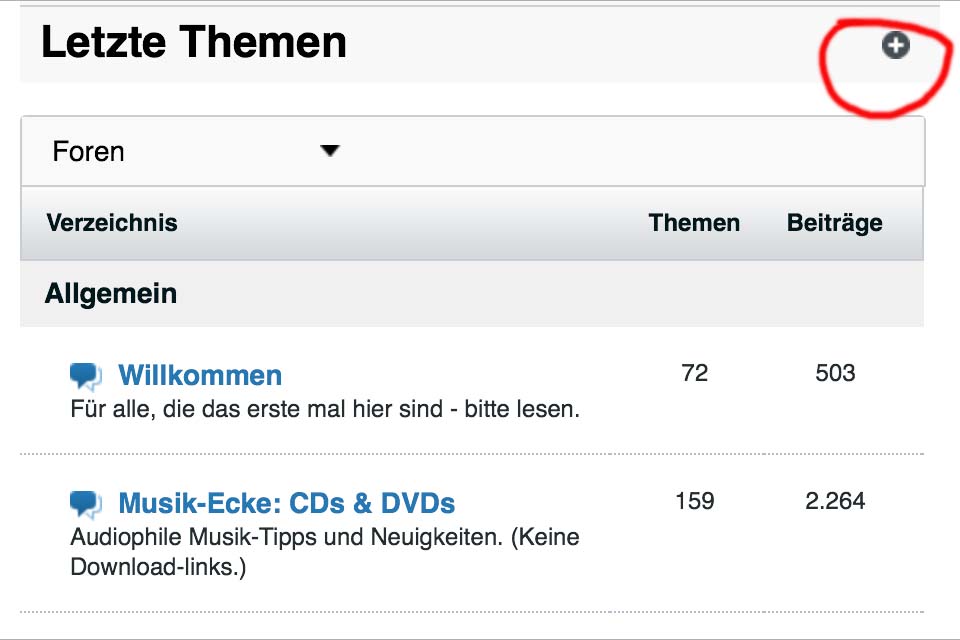Viewport: 960px width, 640px height.
Task: Click the Beiträge column header
Action: click(834, 223)
